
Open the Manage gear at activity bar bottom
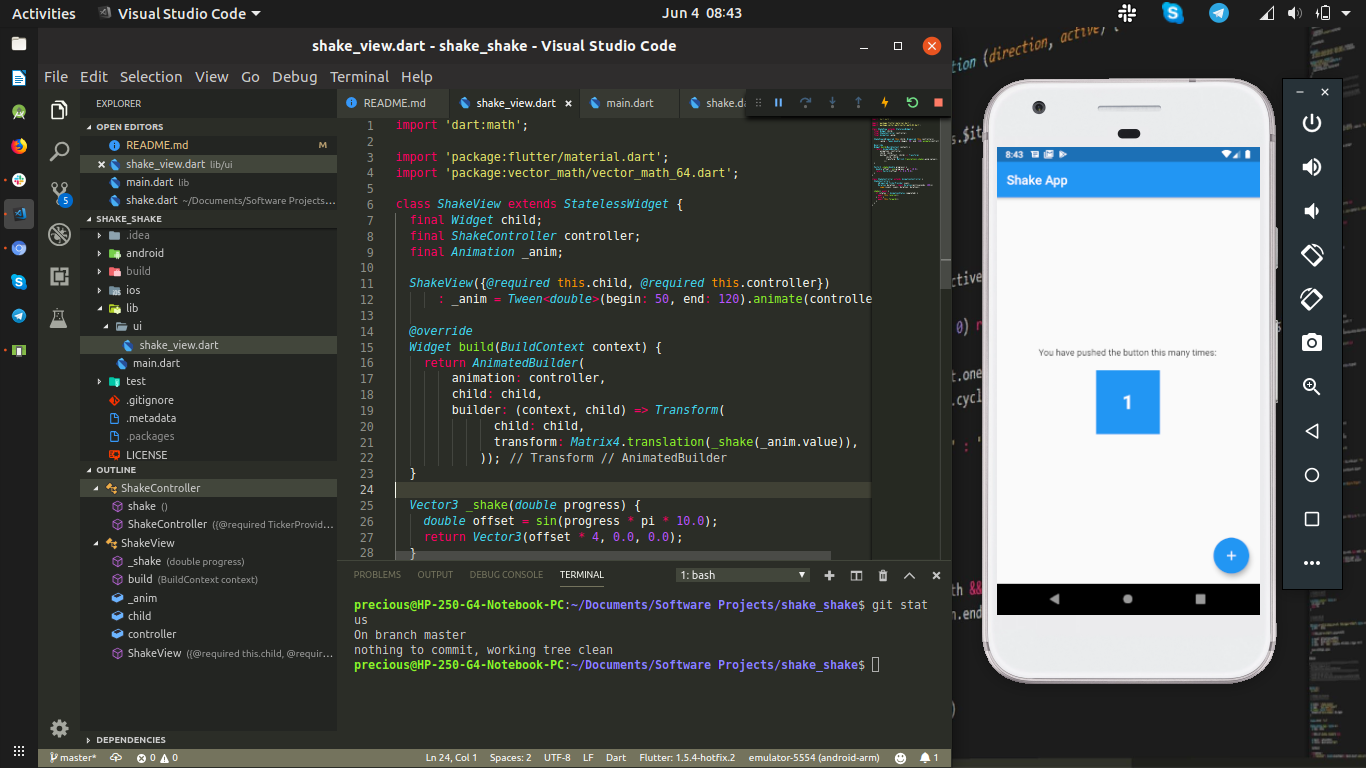click(59, 728)
